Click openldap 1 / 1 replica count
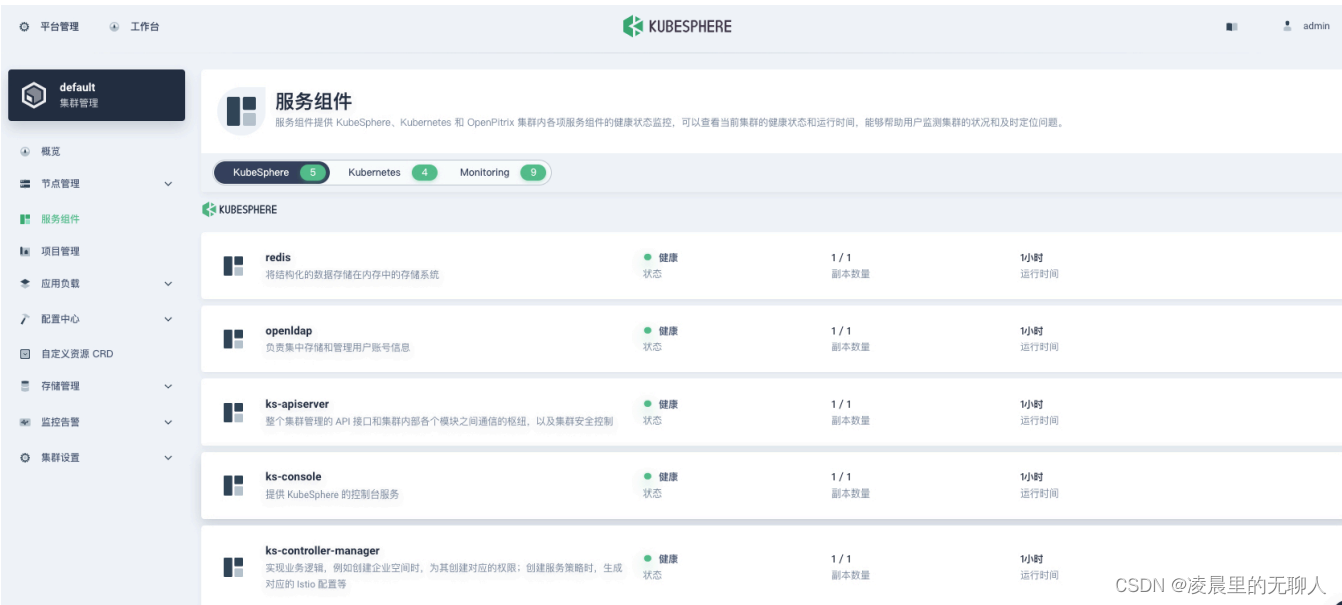 point(841,331)
